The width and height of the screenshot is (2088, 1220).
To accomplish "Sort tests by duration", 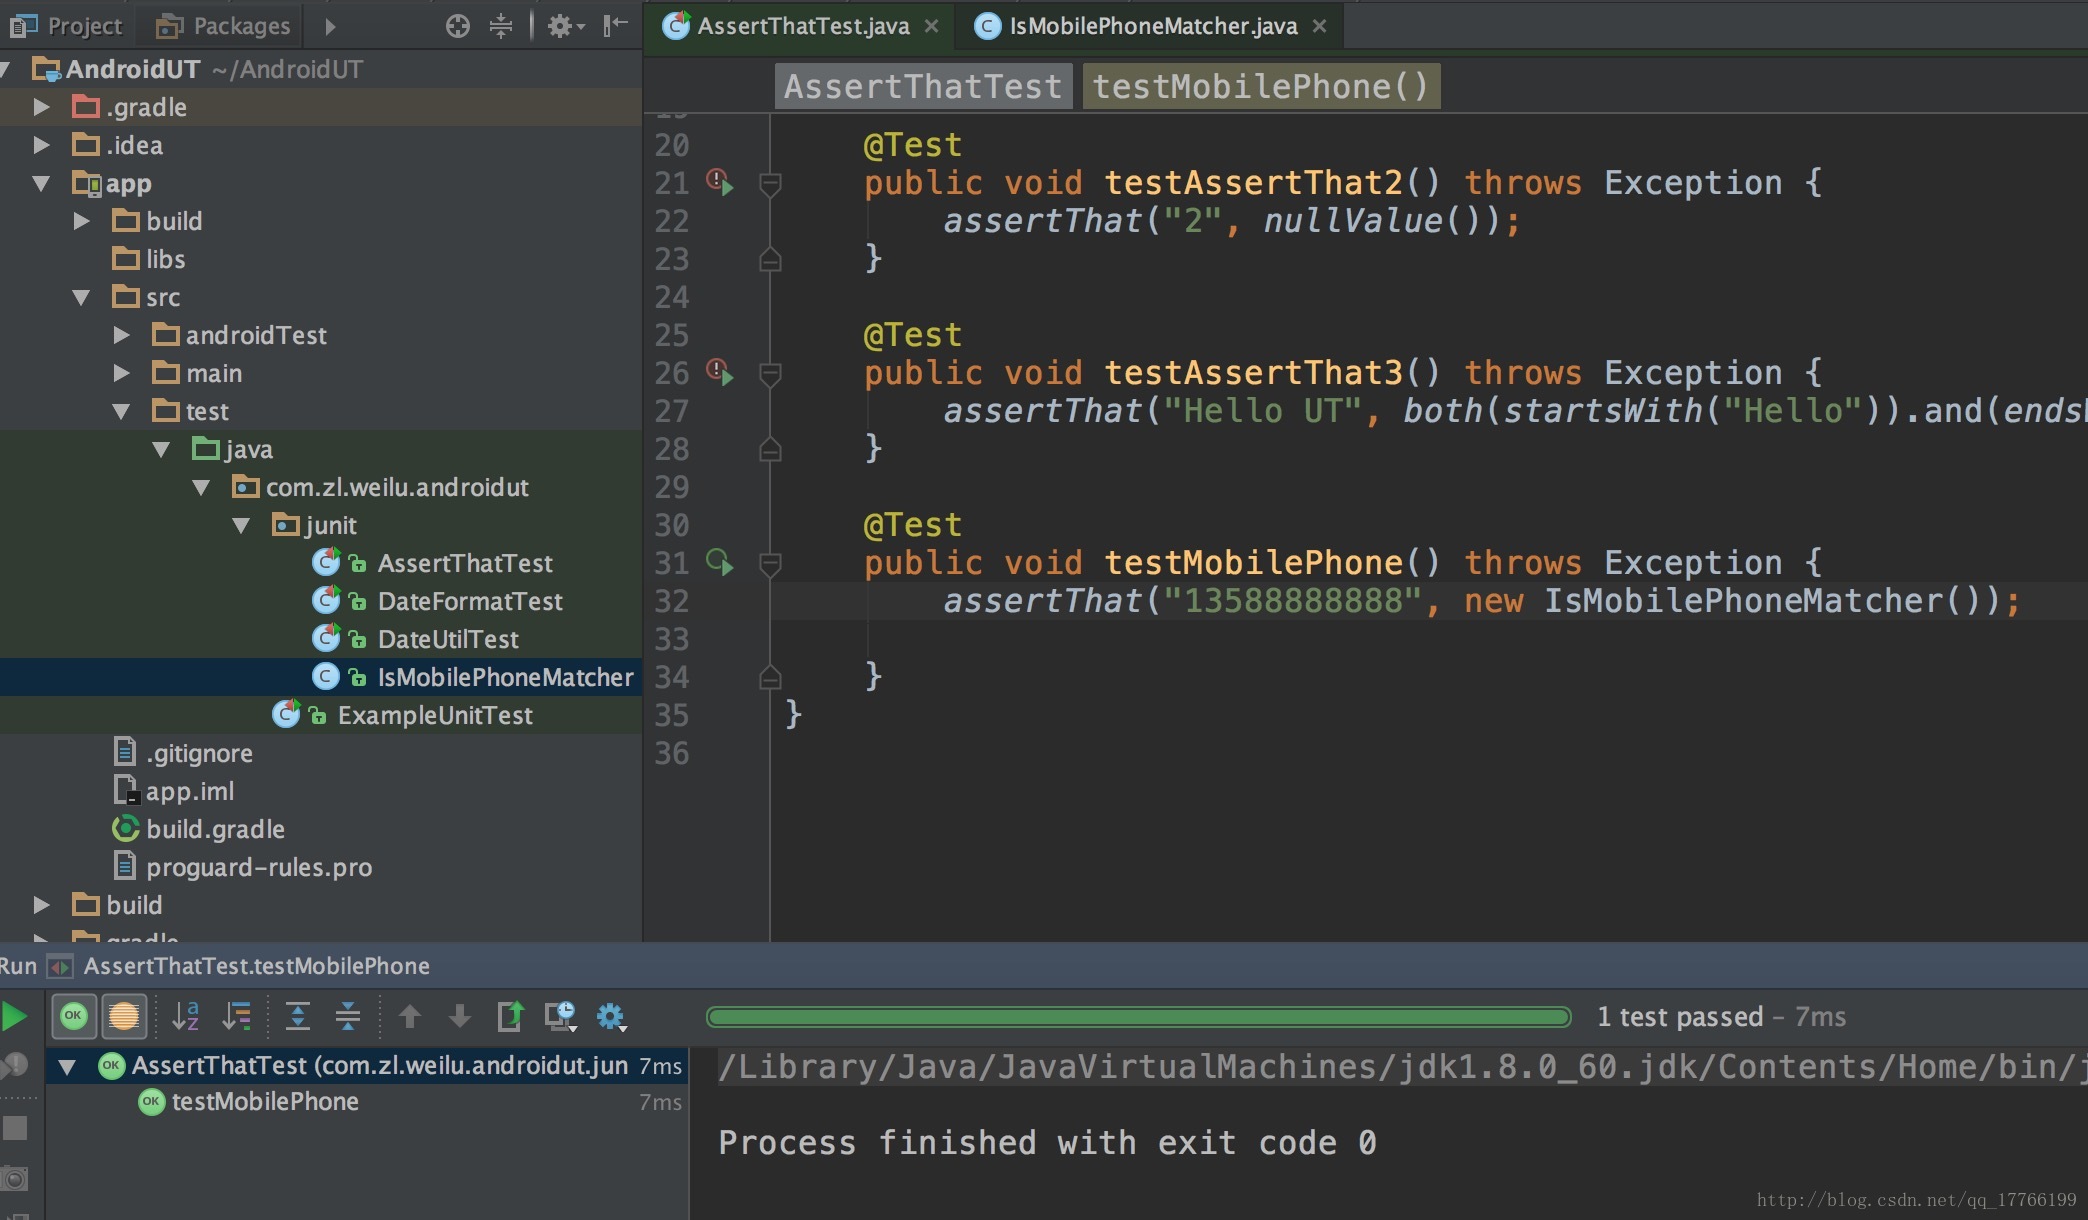I will pyautogui.click(x=237, y=1016).
